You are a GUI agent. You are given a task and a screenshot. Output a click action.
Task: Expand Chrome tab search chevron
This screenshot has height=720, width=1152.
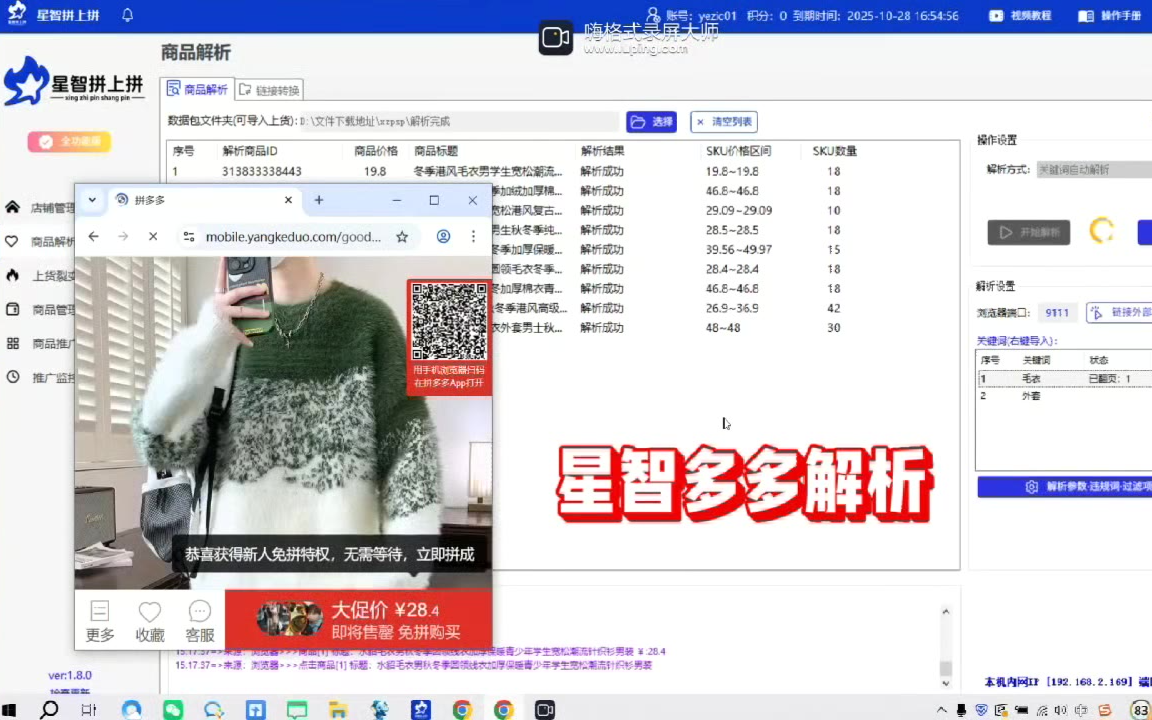[x=92, y=200]
